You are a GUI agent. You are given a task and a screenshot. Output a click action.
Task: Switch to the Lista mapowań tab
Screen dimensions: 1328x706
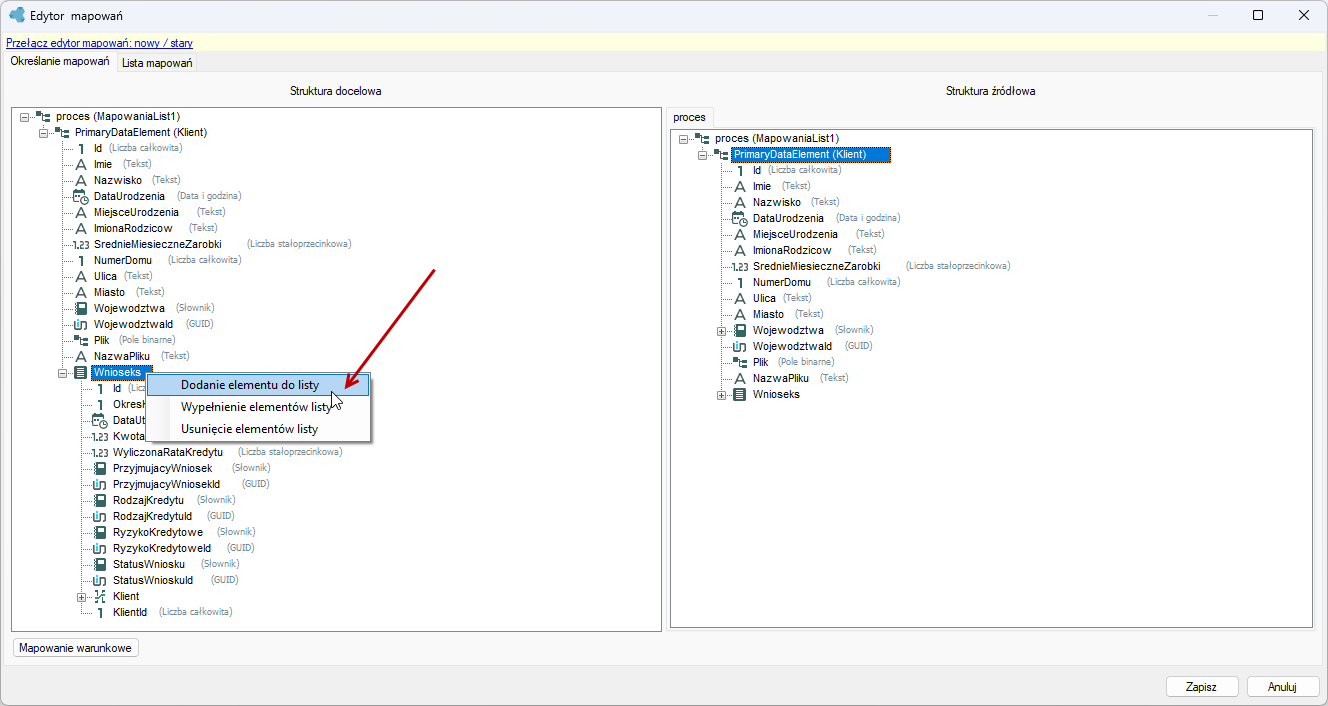[157, 63]
